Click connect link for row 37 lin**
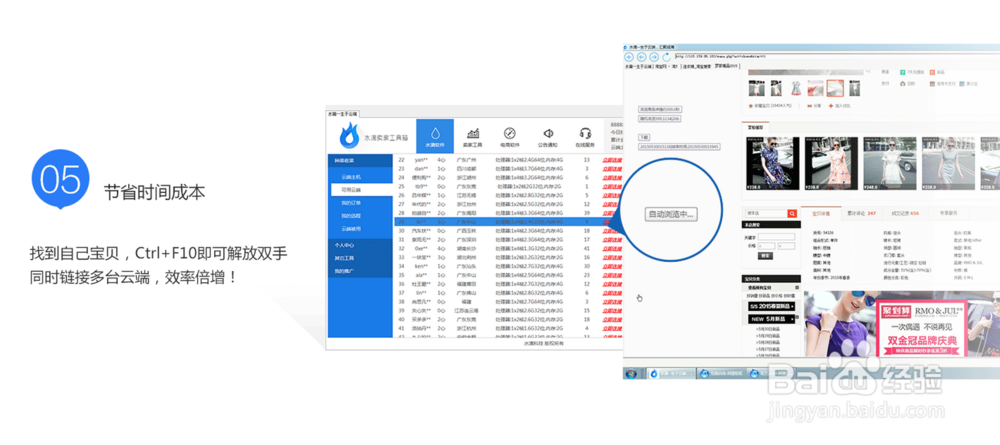Screen dimensions: 1000x445 click(612, 293)
